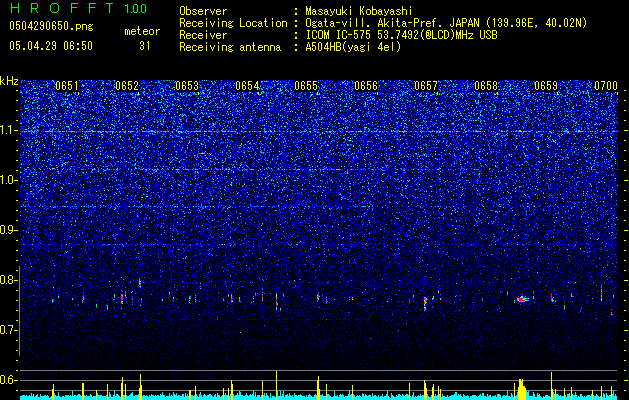
Task: Click the Receiving antenna label
Action: tap(230, 47)
